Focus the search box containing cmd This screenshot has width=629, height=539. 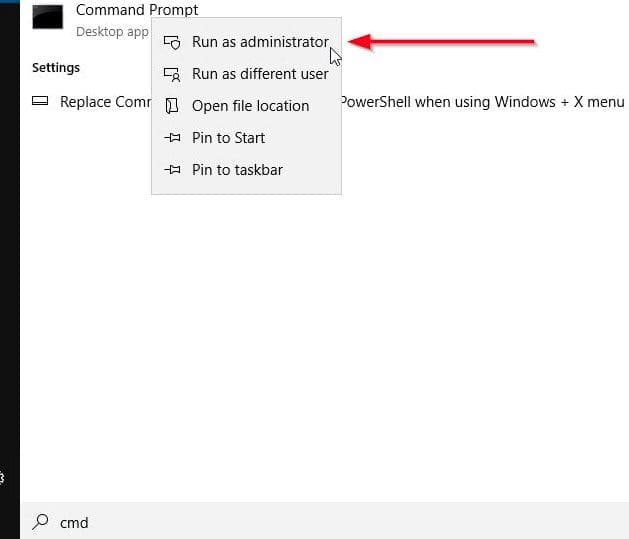click(x=300, y=521)
